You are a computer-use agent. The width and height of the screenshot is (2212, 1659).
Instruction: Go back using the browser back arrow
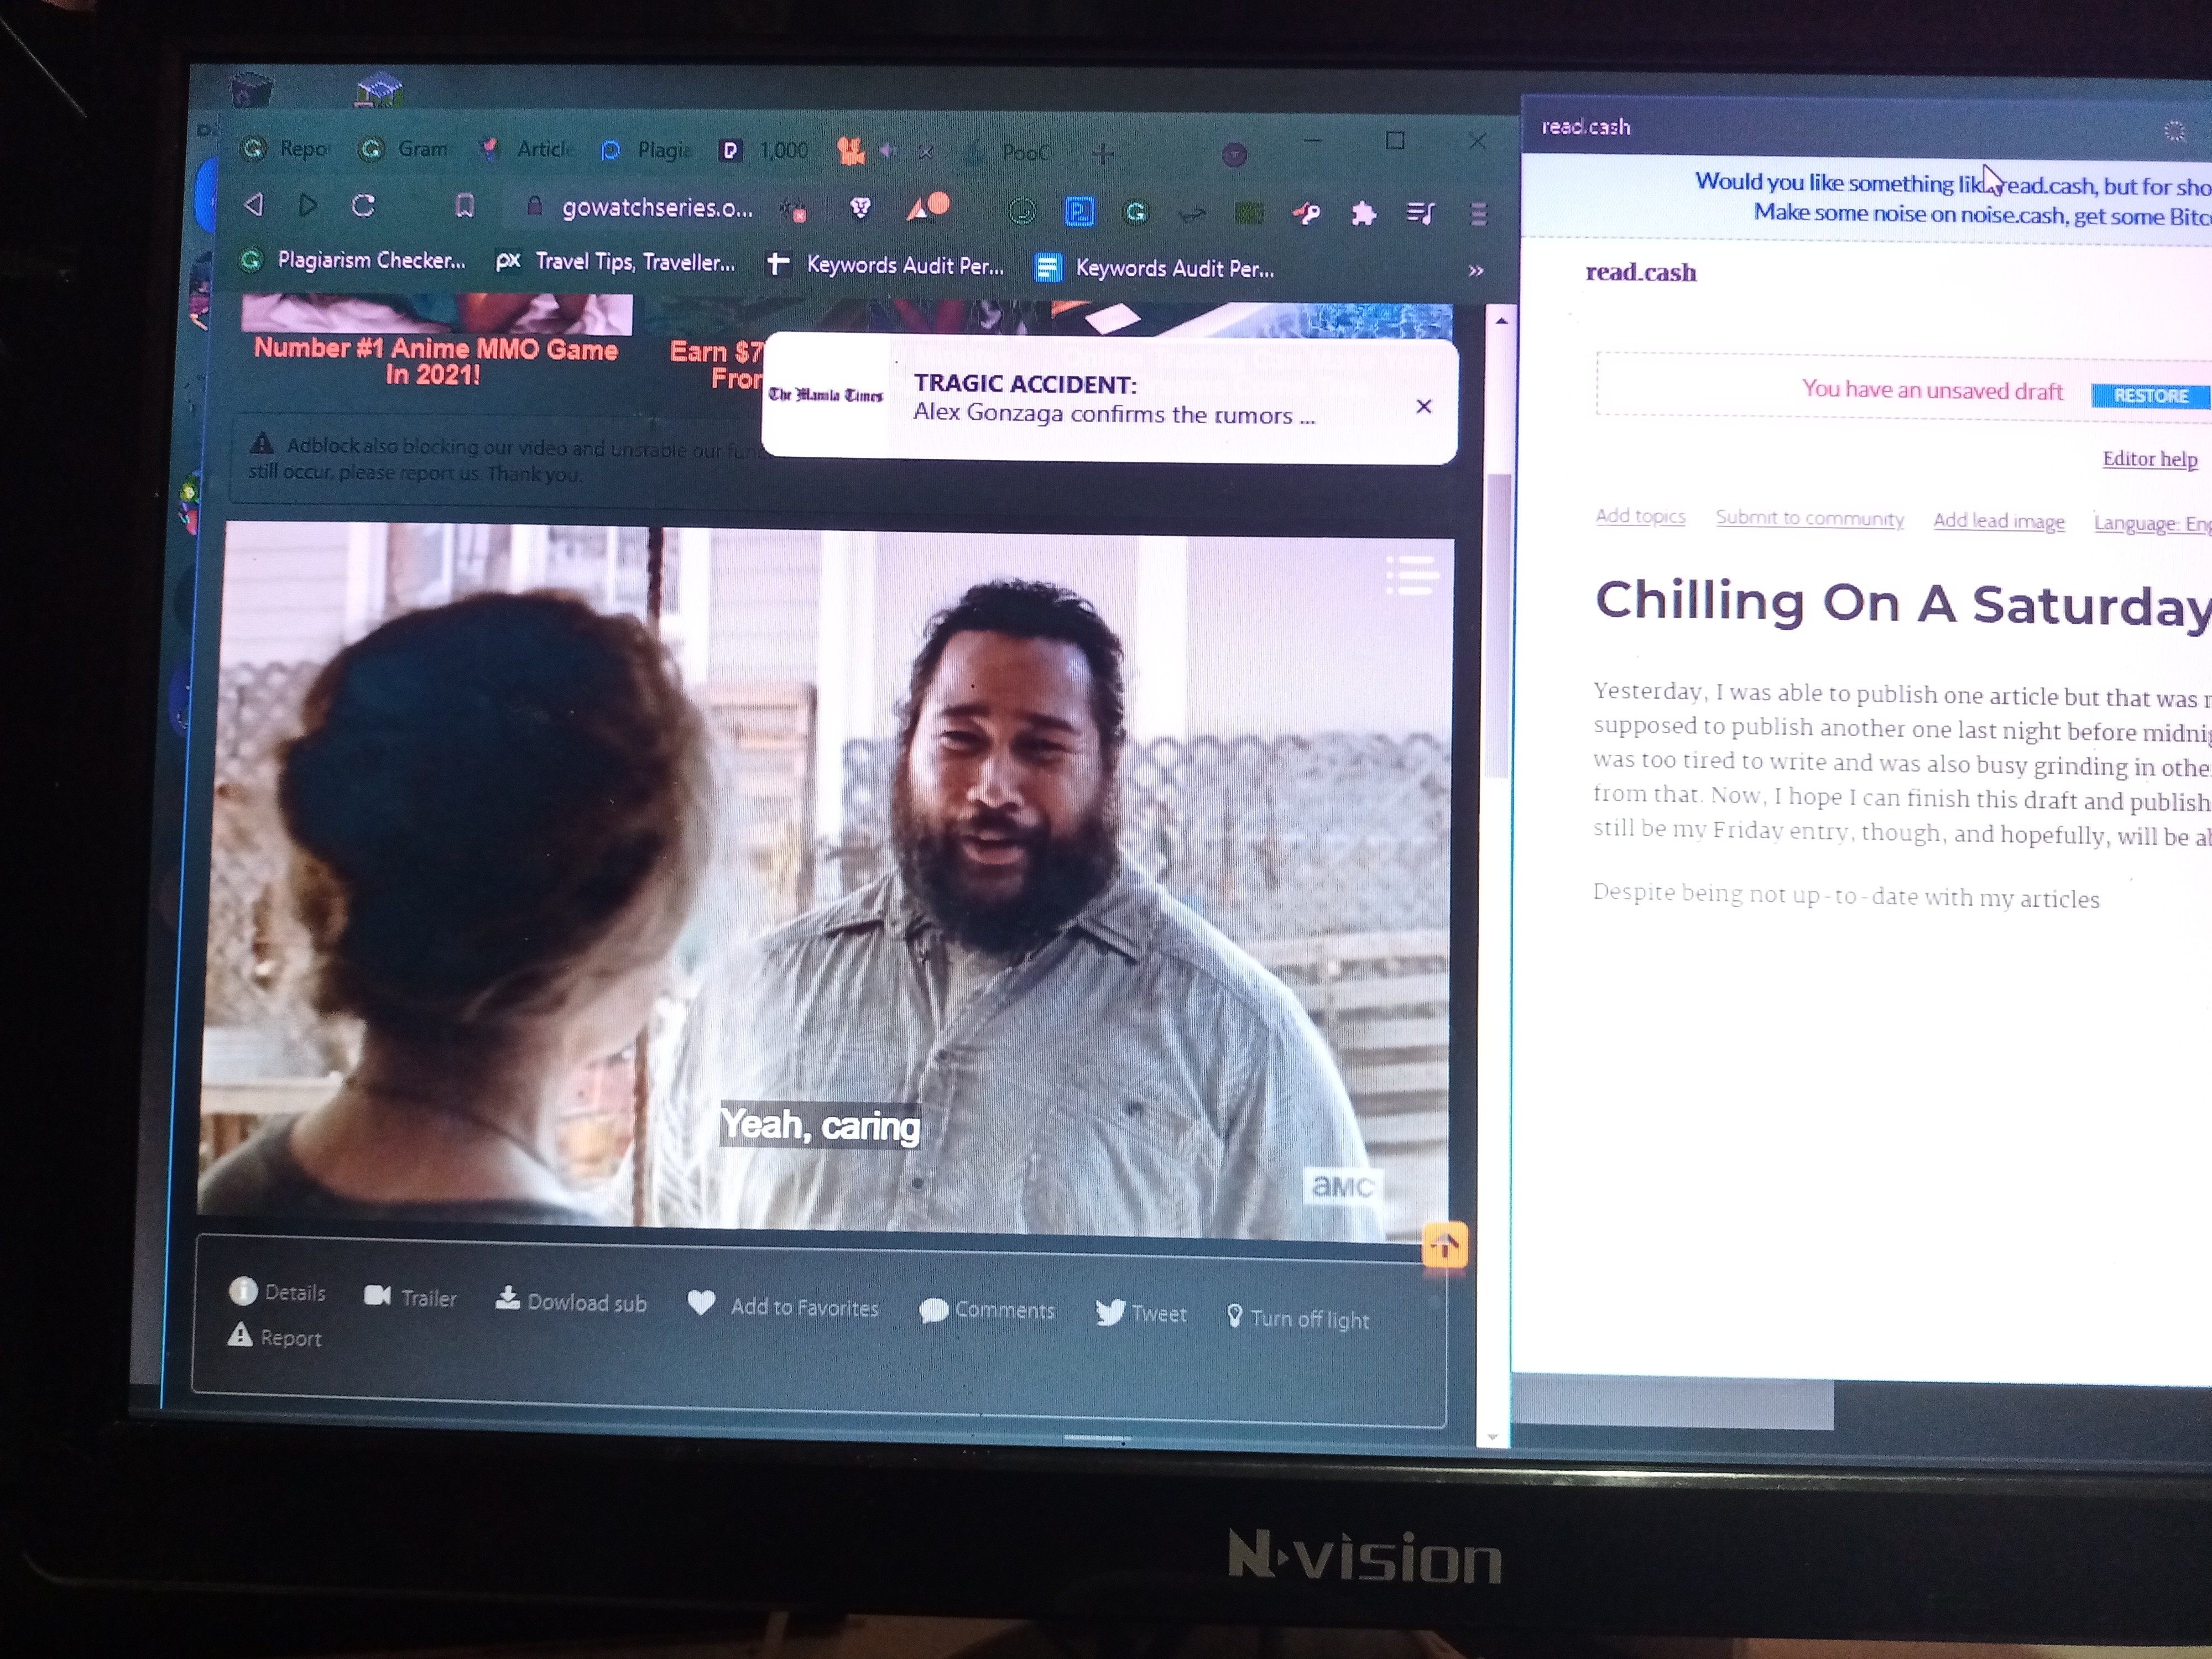254,205
